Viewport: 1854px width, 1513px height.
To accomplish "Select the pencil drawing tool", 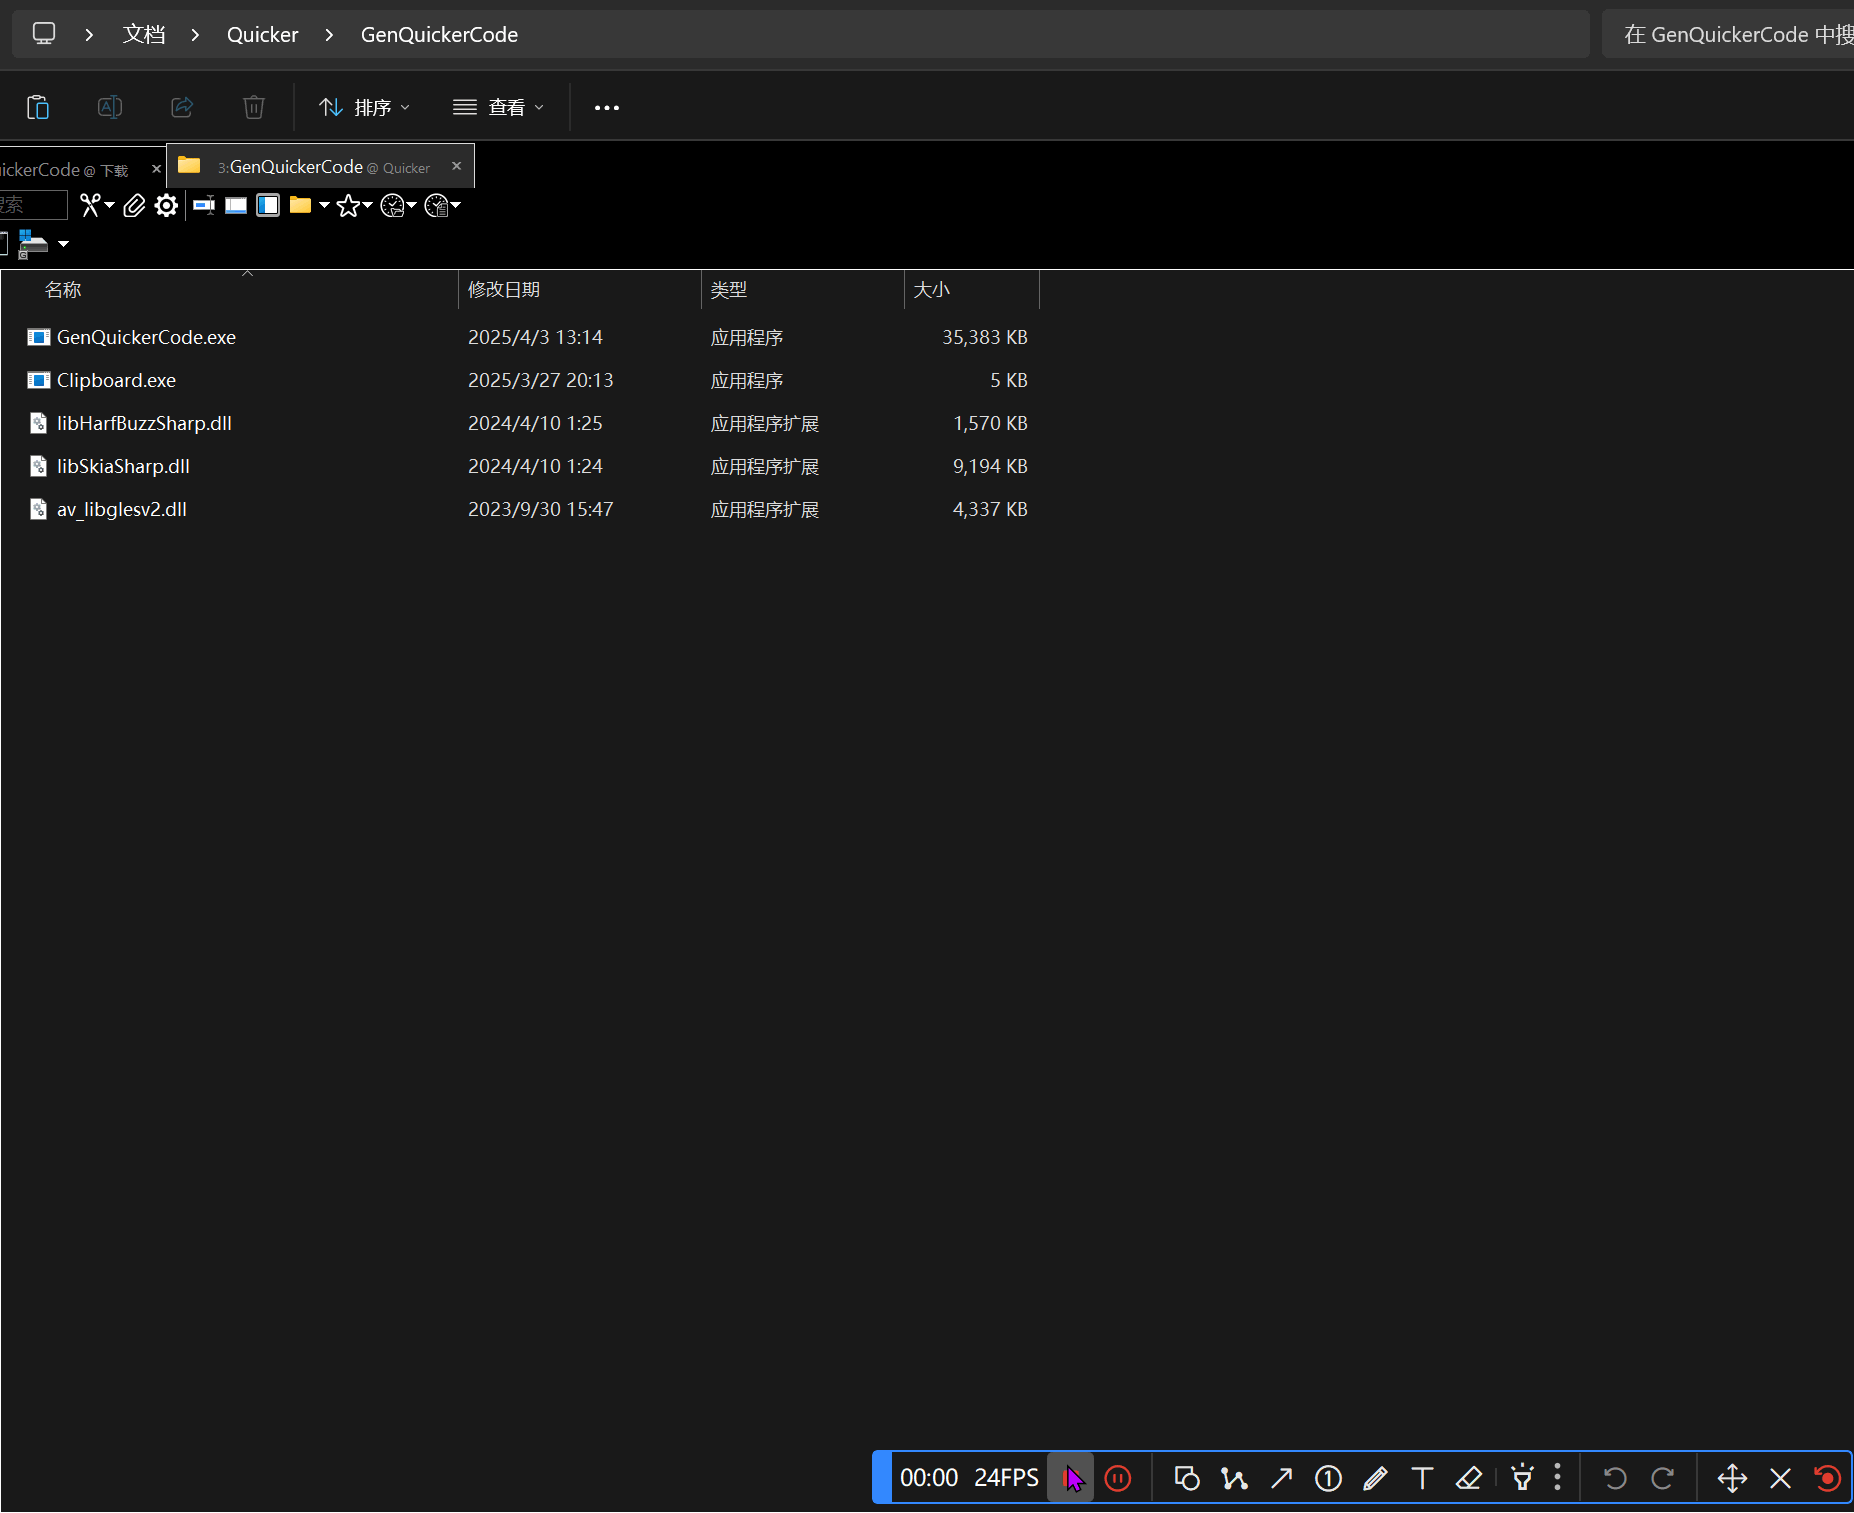I will click(1375, 1478).
